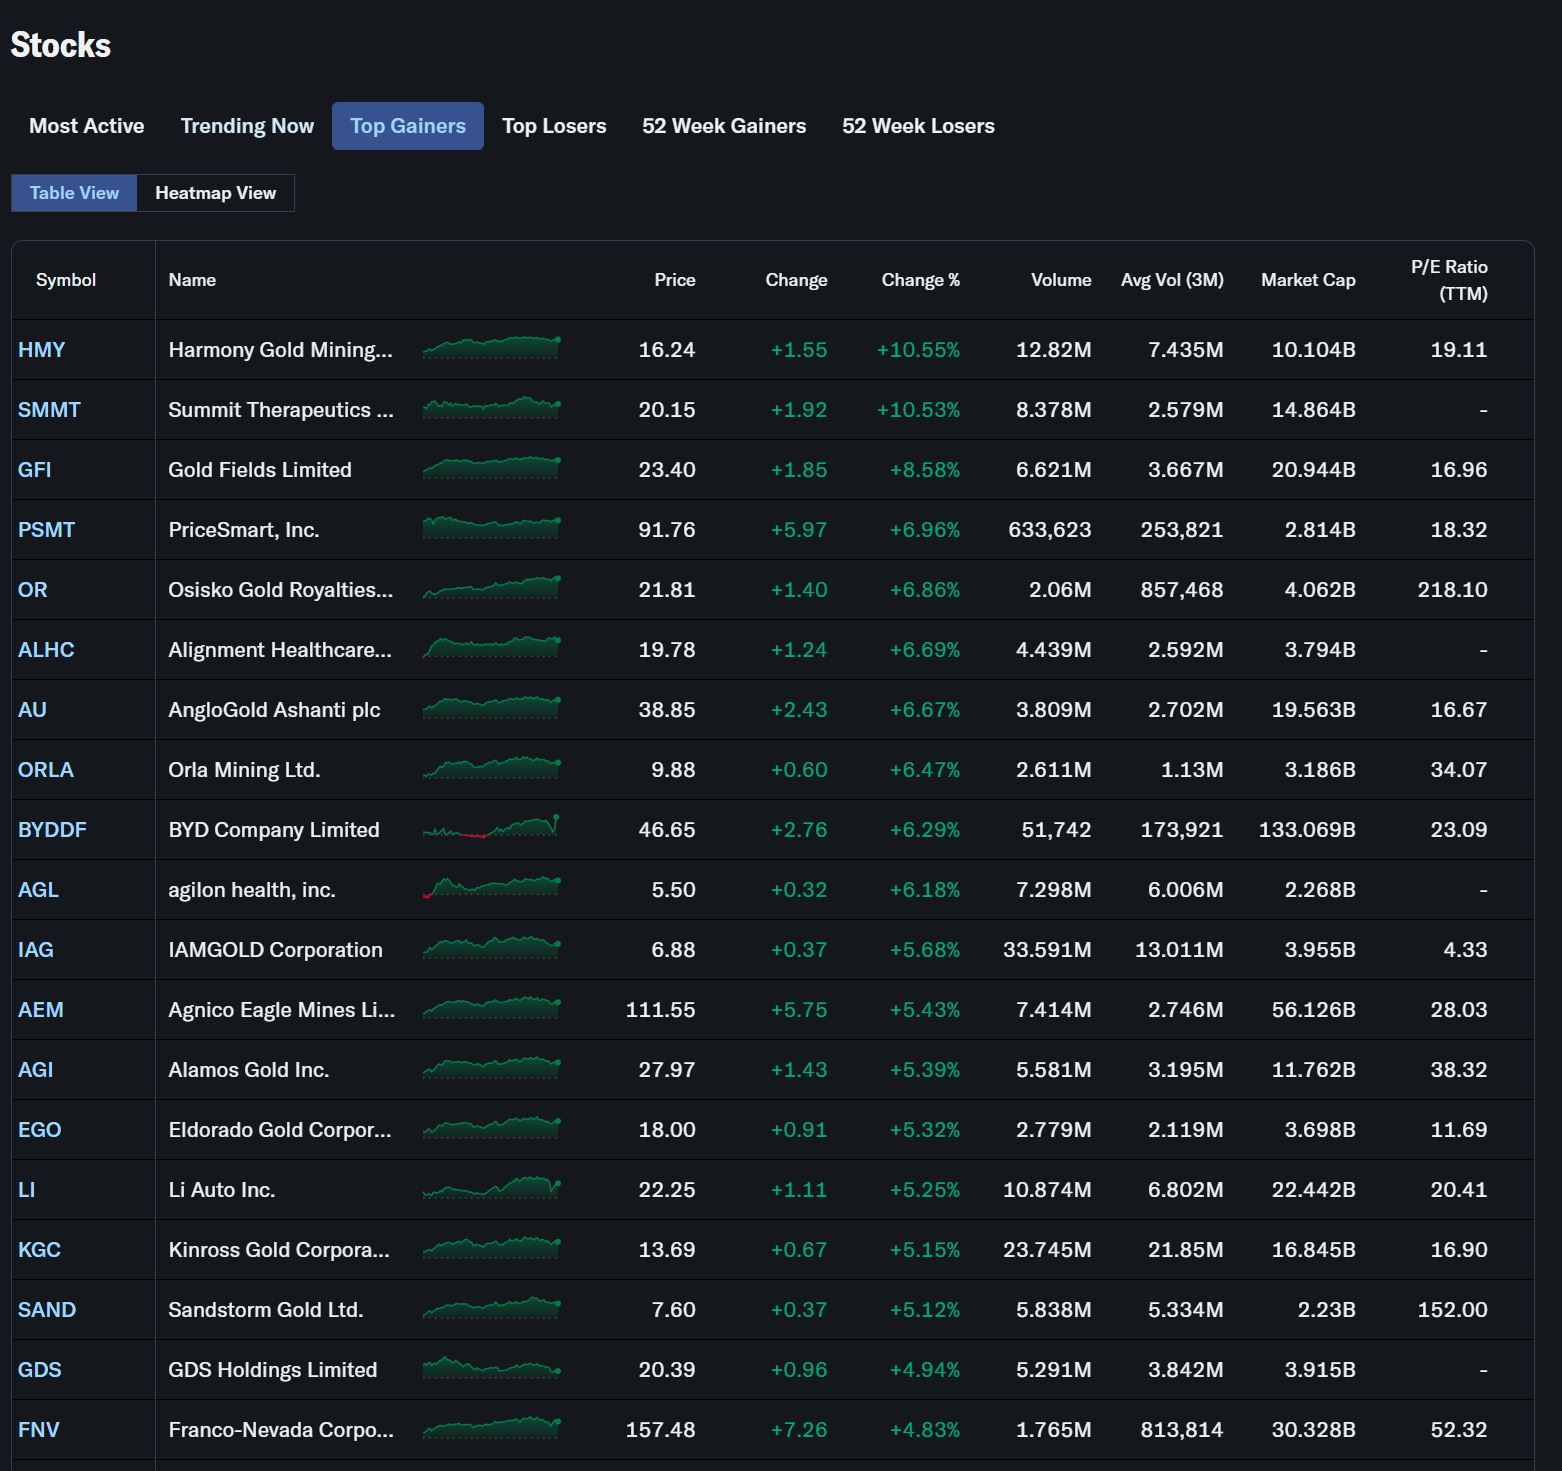Click Osisko Gold Royalties sparkline chart
1562x1471 pixels.
tap(491, 587)
